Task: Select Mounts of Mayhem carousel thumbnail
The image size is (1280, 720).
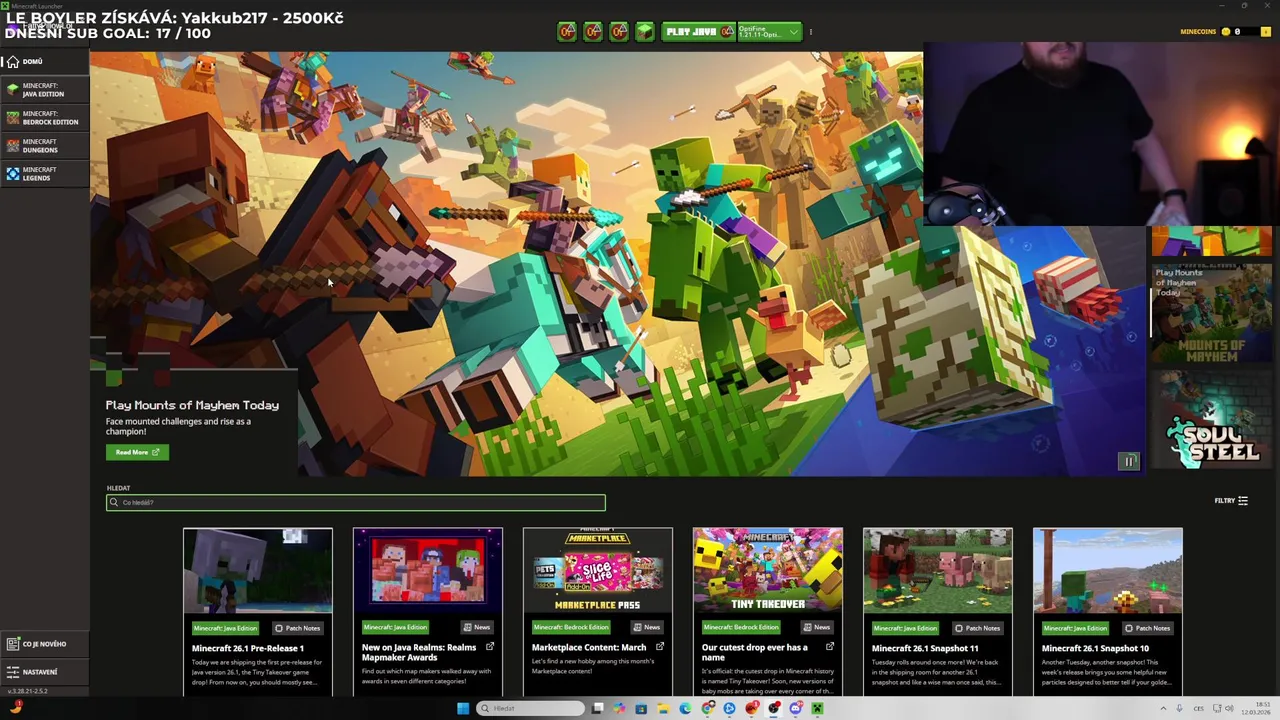Action: coord(1212,313)
